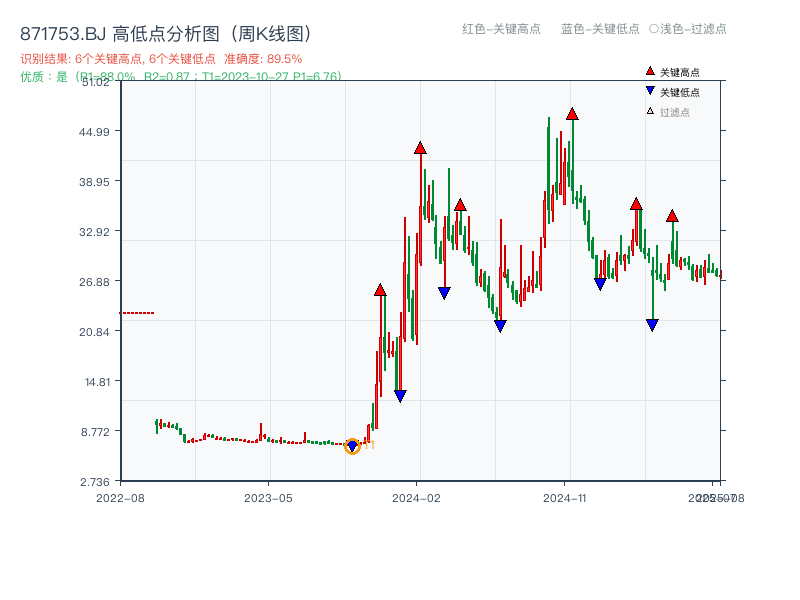Click the blue down triangle below 14.81 level
Viewport: 800px width, 600px height.
tap(399, 394)
